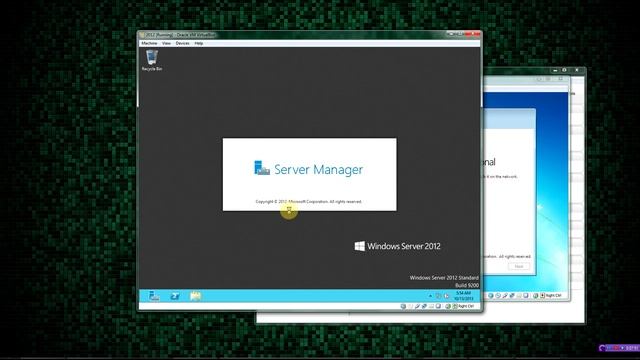
Task: Open the Machine menu in VirtualBox
Action: [x=149, y=43]
